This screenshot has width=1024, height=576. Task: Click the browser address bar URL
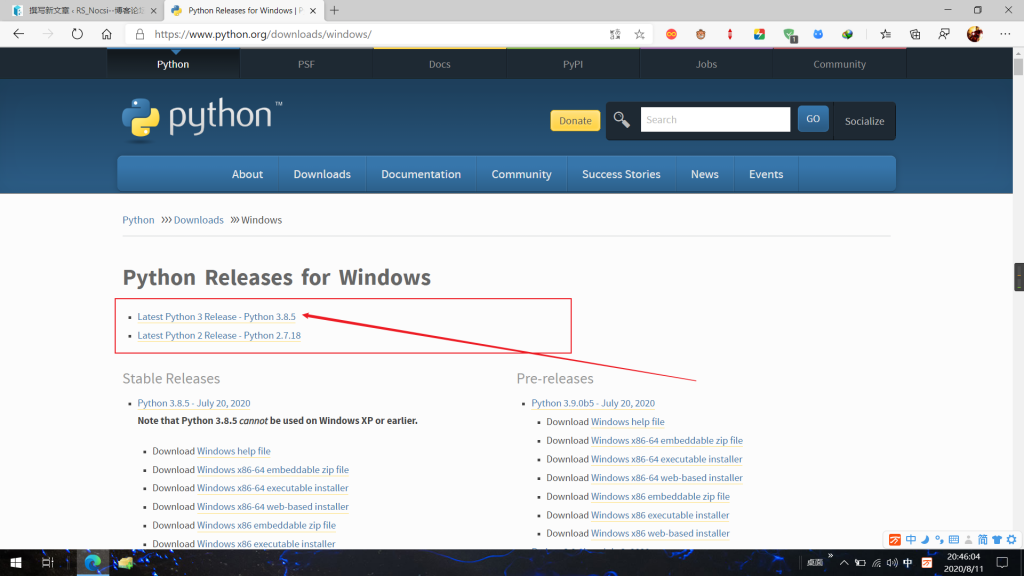click(x=263, y=34)
